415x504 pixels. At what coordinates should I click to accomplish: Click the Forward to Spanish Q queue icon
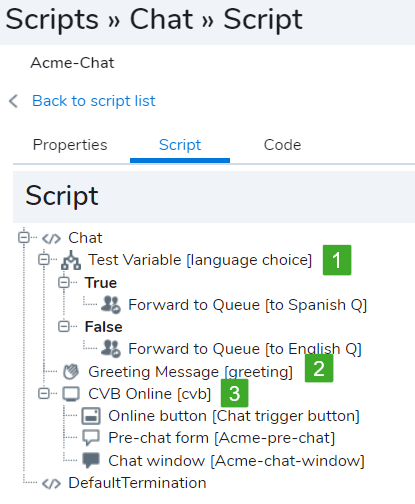point(111,305)
